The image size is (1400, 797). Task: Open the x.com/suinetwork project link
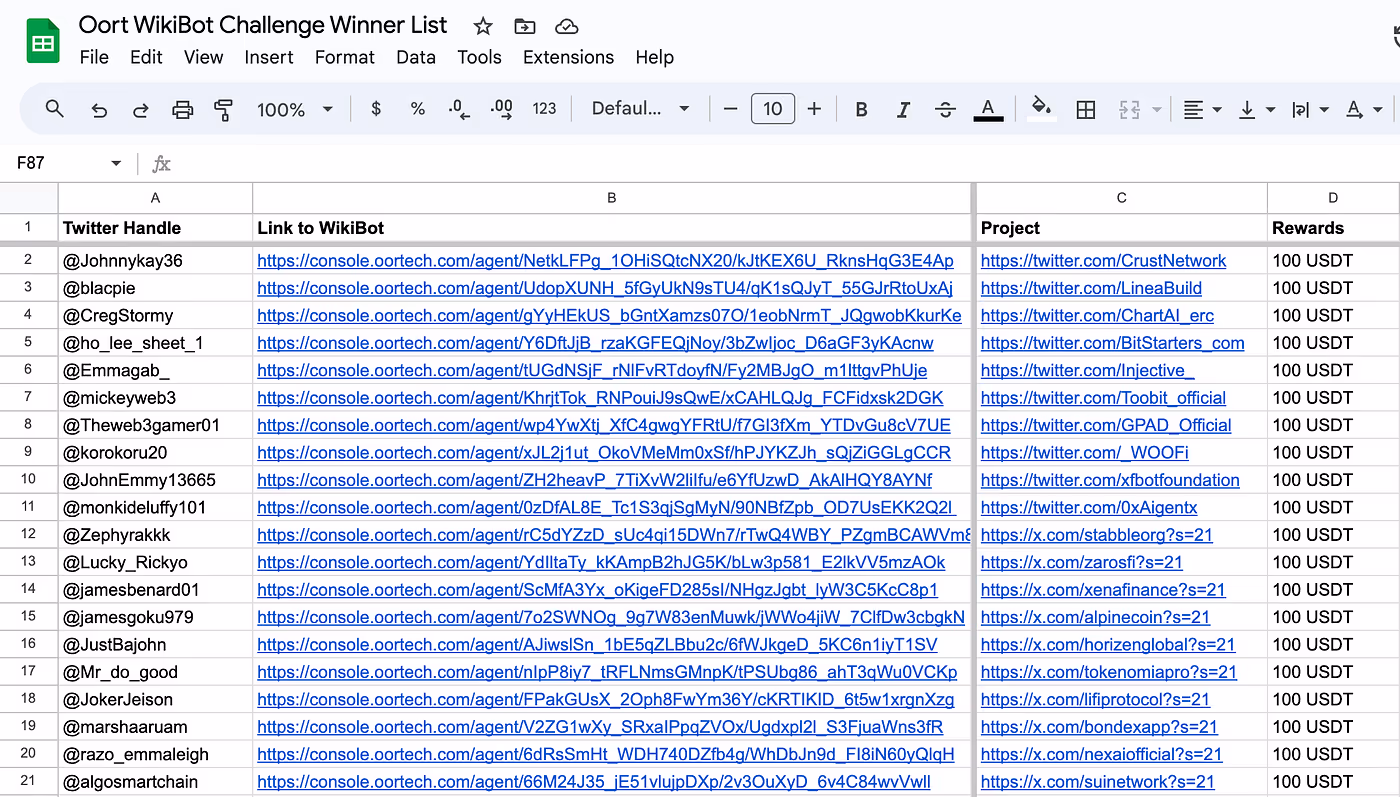point(1097,782)
